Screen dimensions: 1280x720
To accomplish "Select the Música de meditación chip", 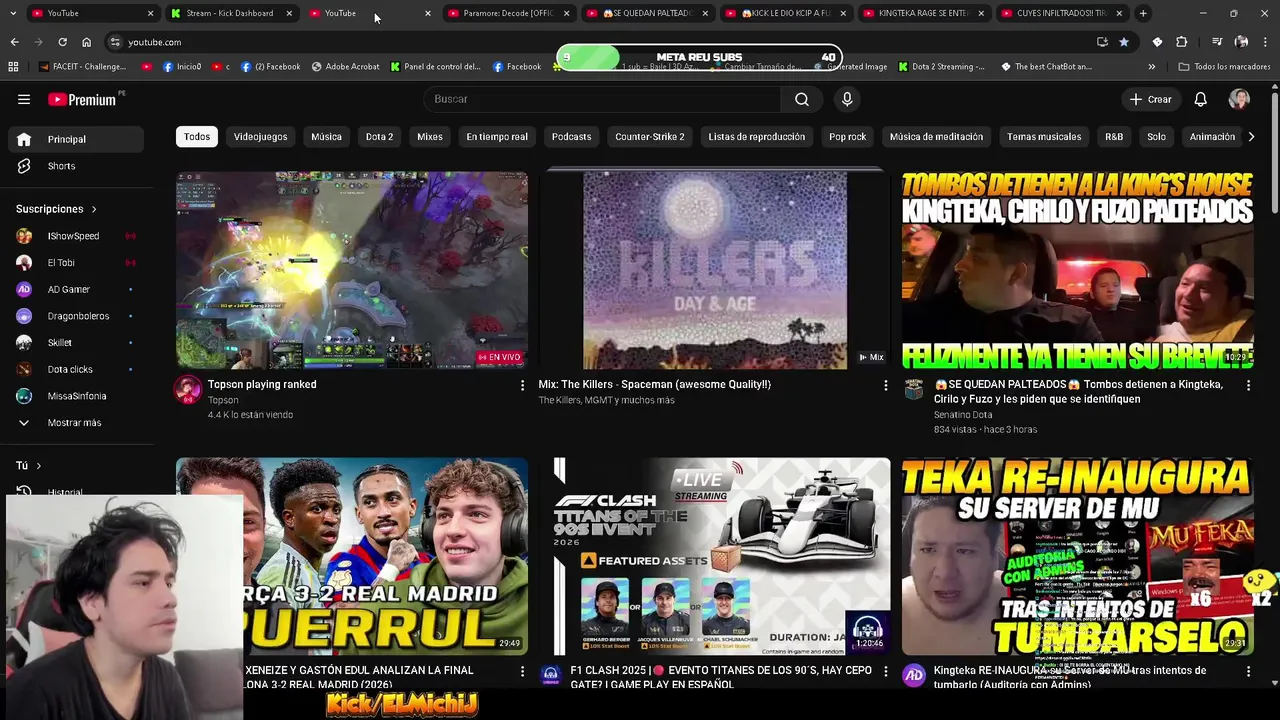I will [x=936, y=137].
